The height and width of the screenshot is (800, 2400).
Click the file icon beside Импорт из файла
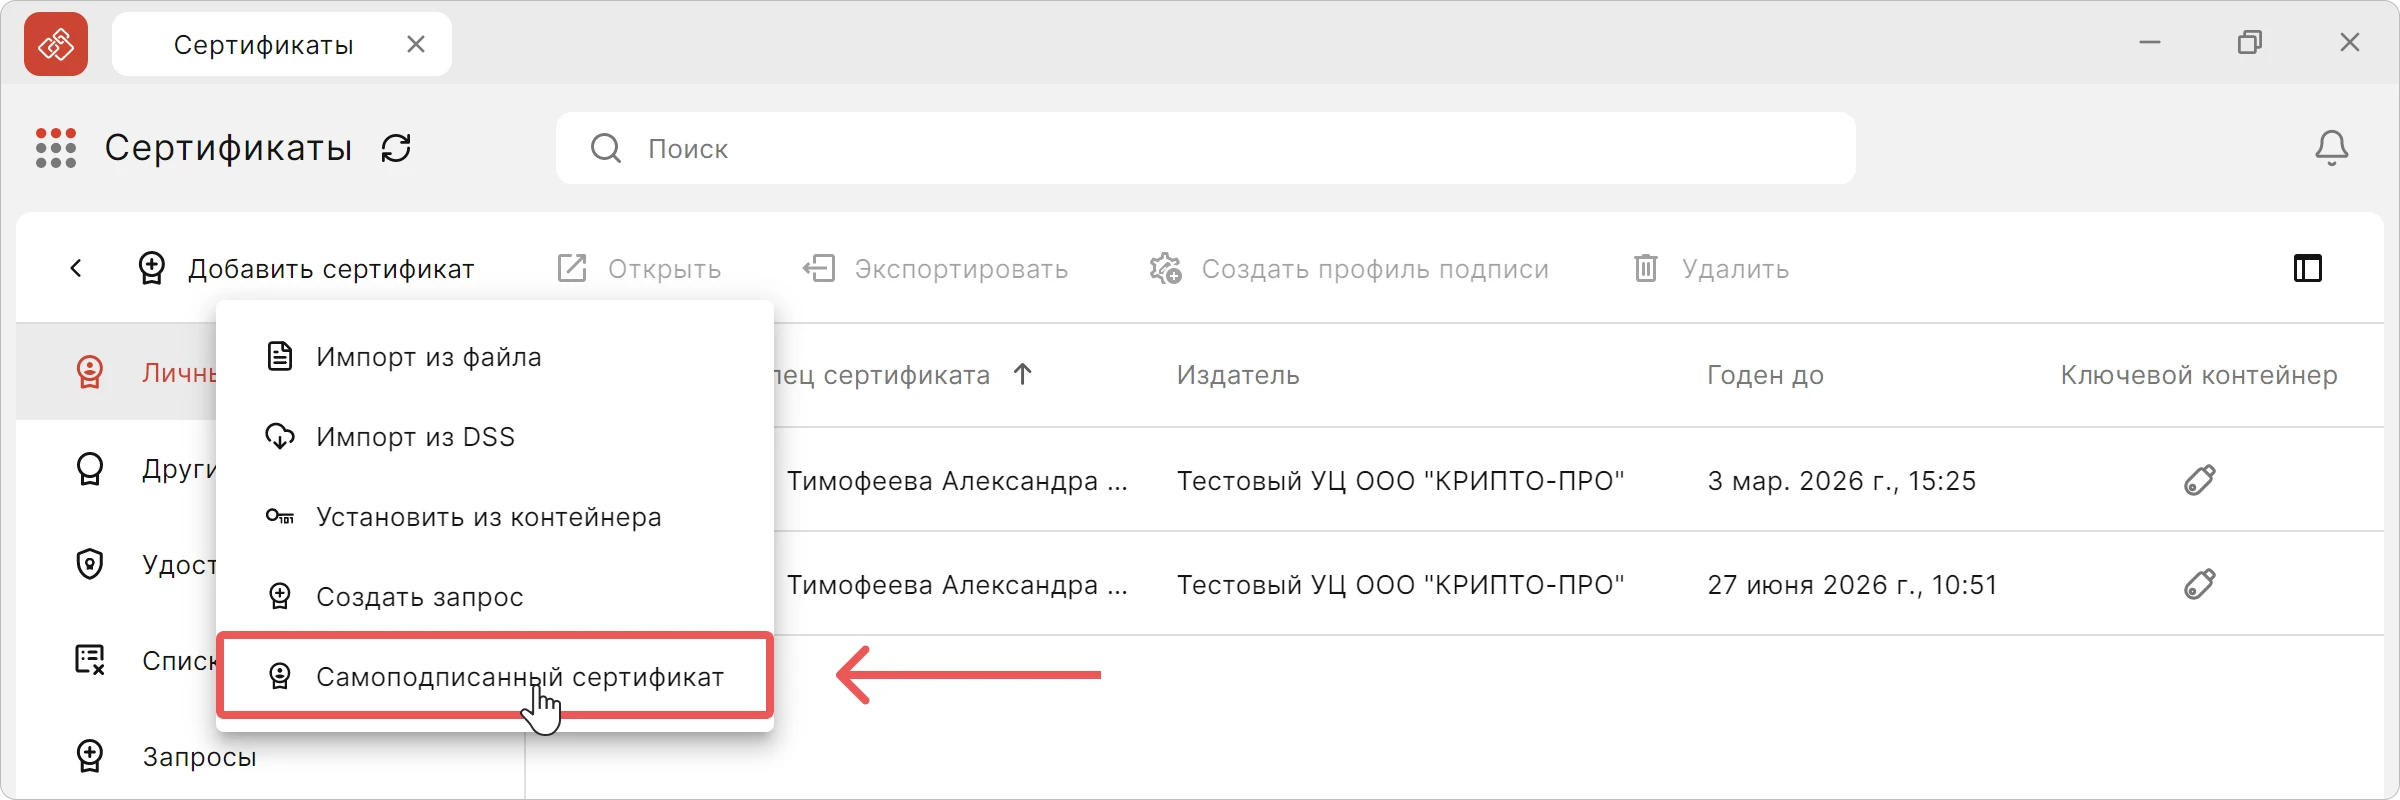coord(280,356)
